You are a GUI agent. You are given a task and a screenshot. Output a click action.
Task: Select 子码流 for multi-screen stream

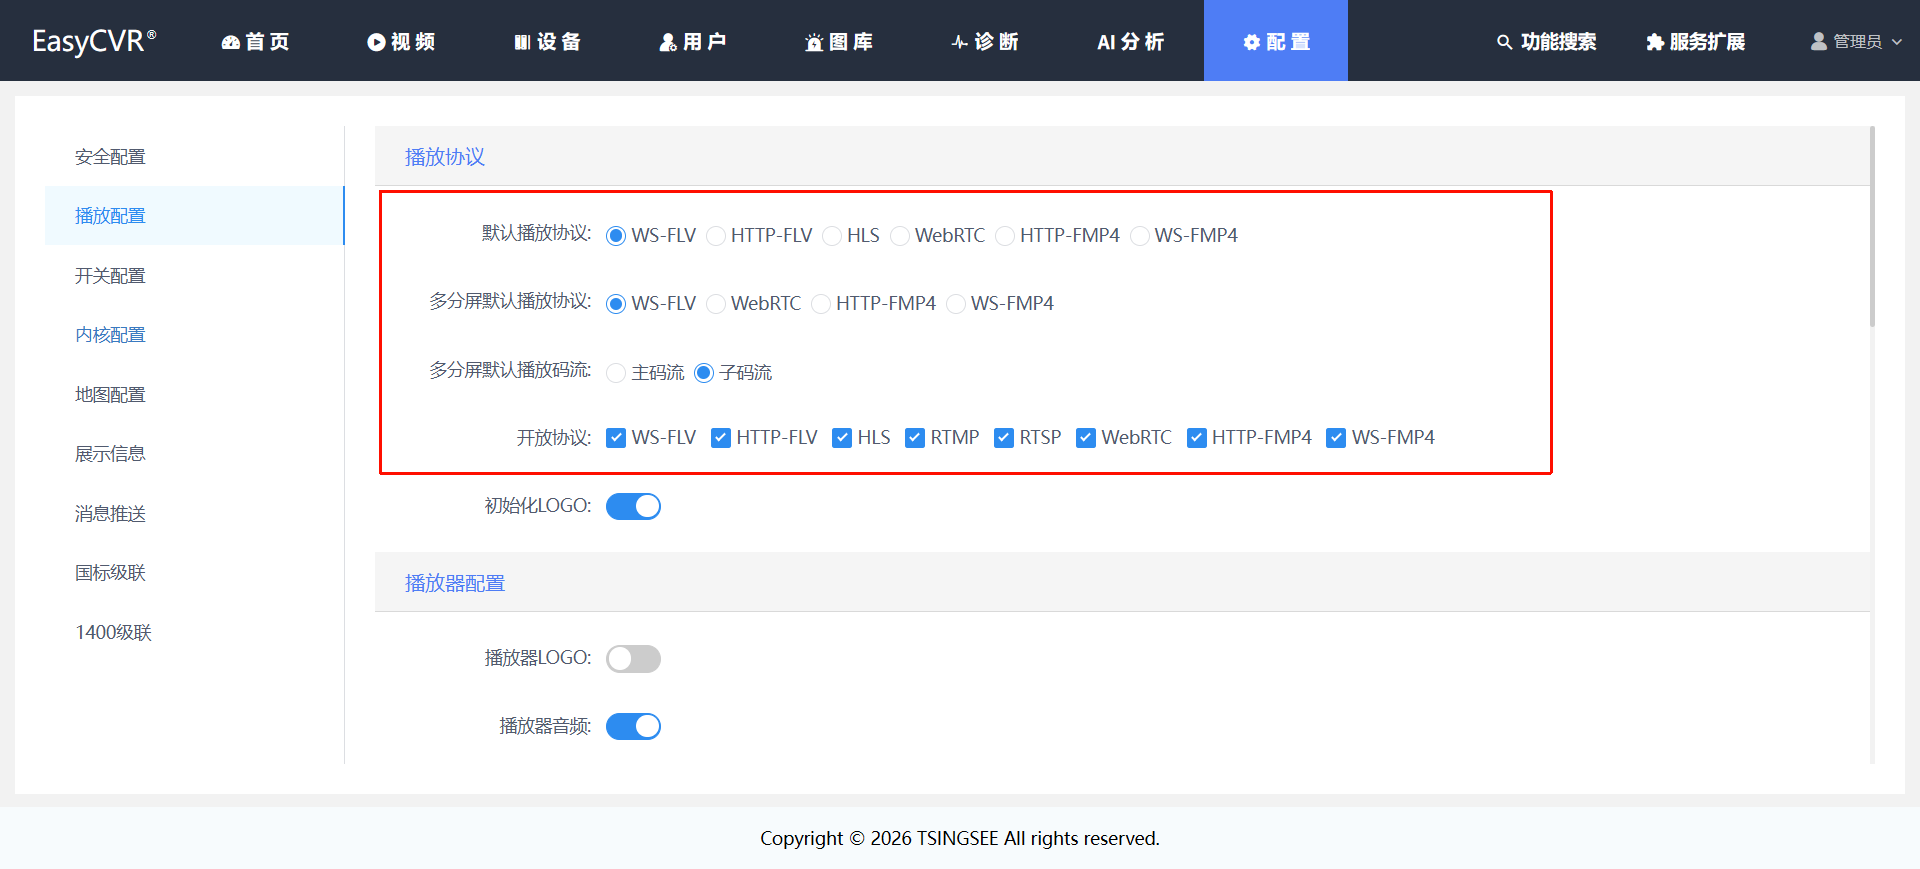[704, 373]
